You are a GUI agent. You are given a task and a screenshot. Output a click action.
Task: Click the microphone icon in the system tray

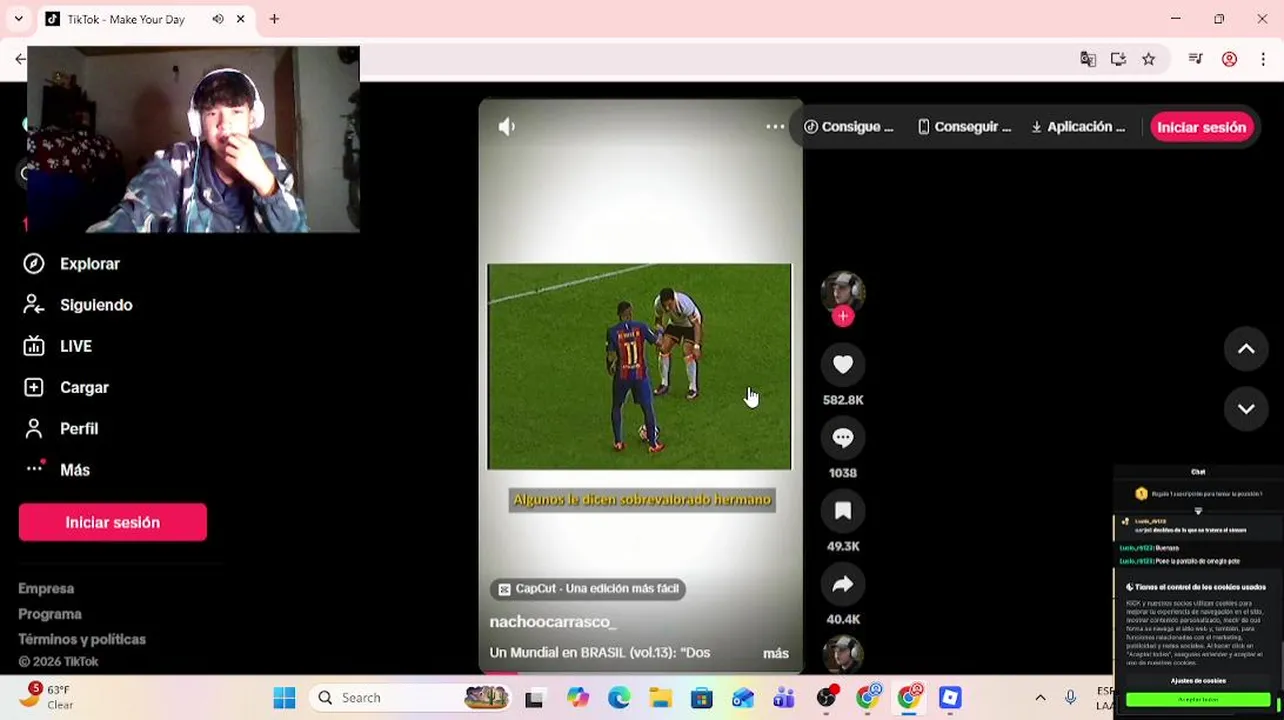pyautogui.click(x=1070, y=698)
